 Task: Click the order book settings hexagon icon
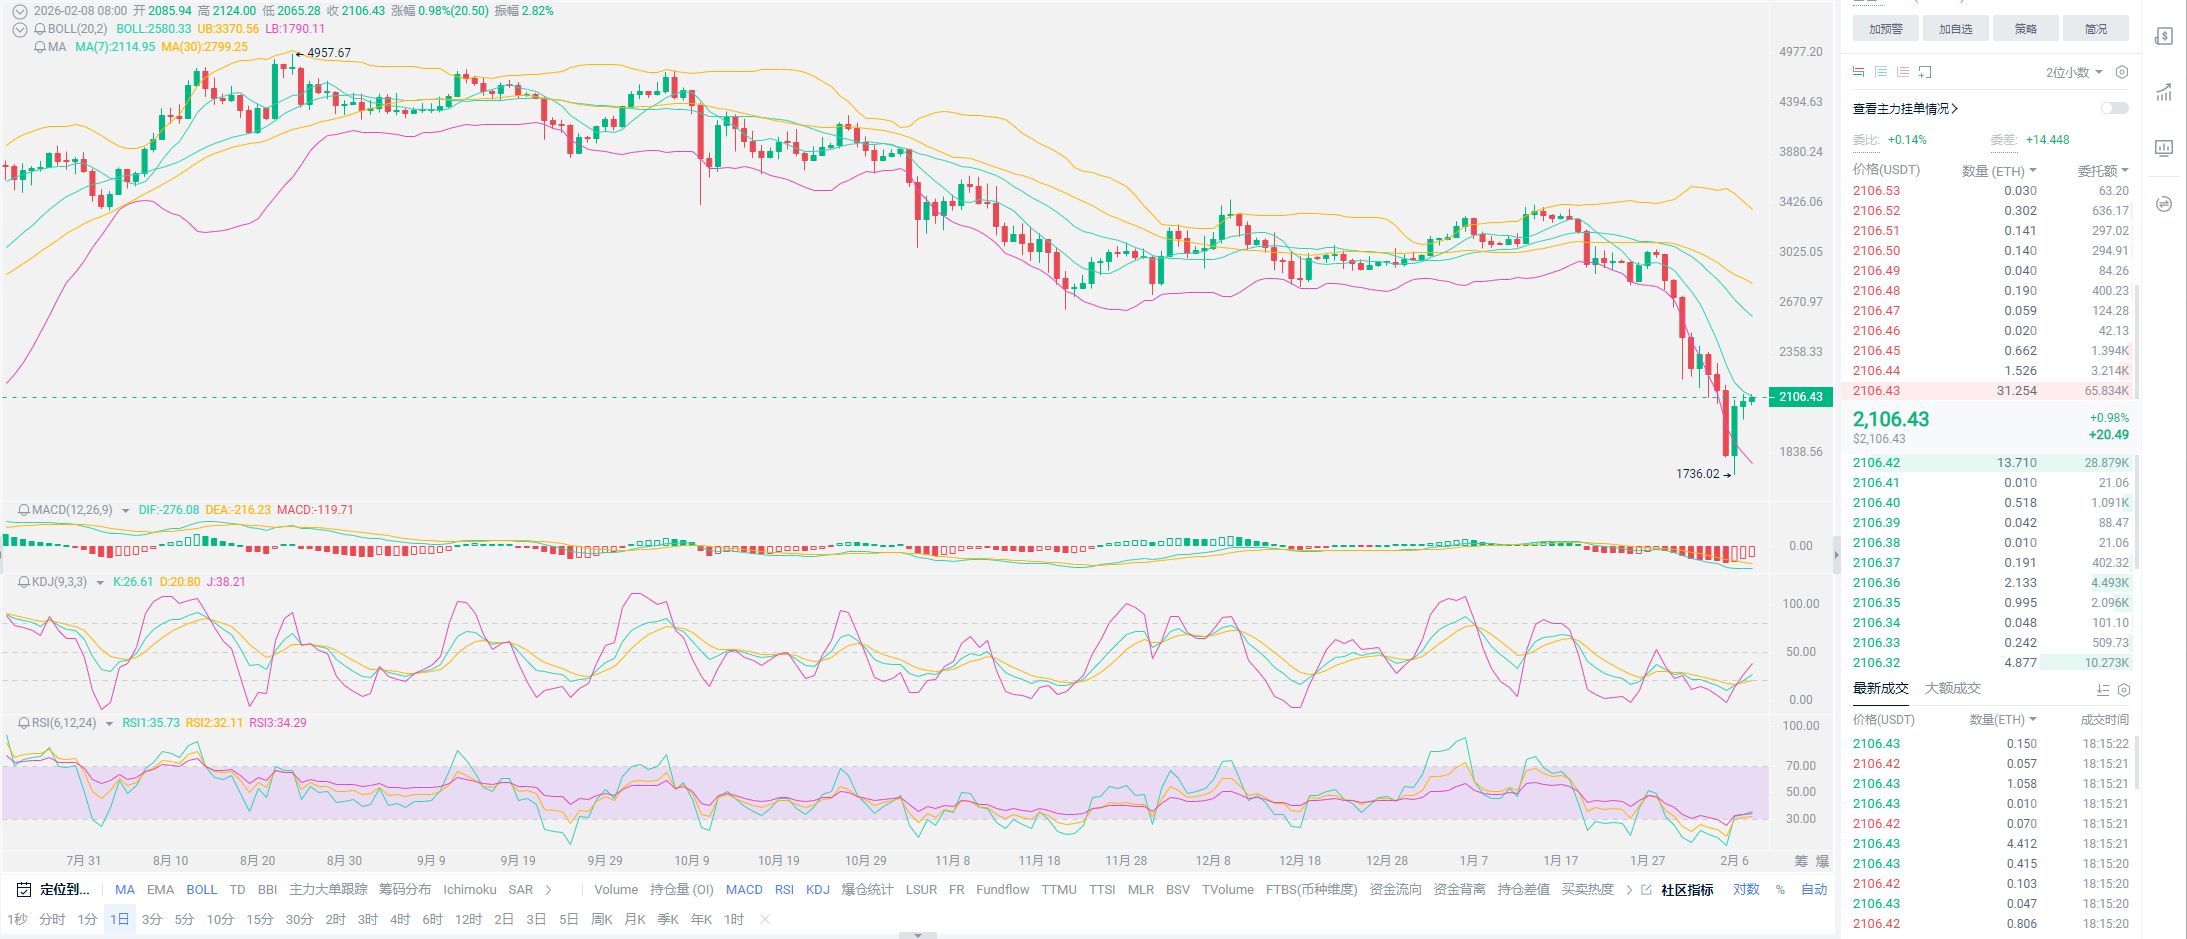pos(2122,72)
